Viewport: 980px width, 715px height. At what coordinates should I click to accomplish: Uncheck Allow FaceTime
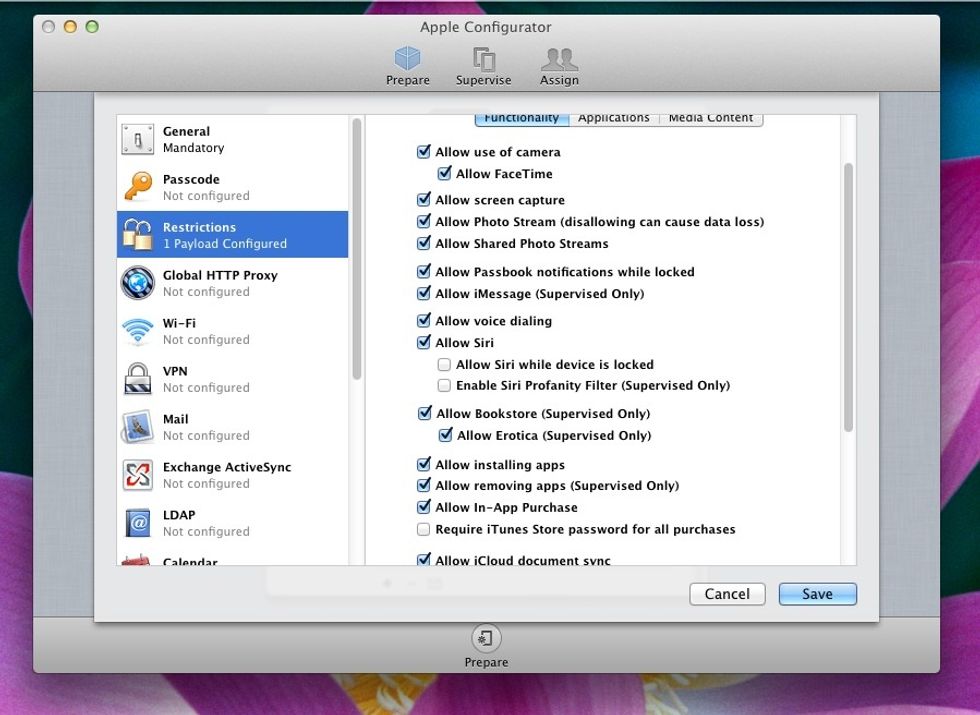444,174
